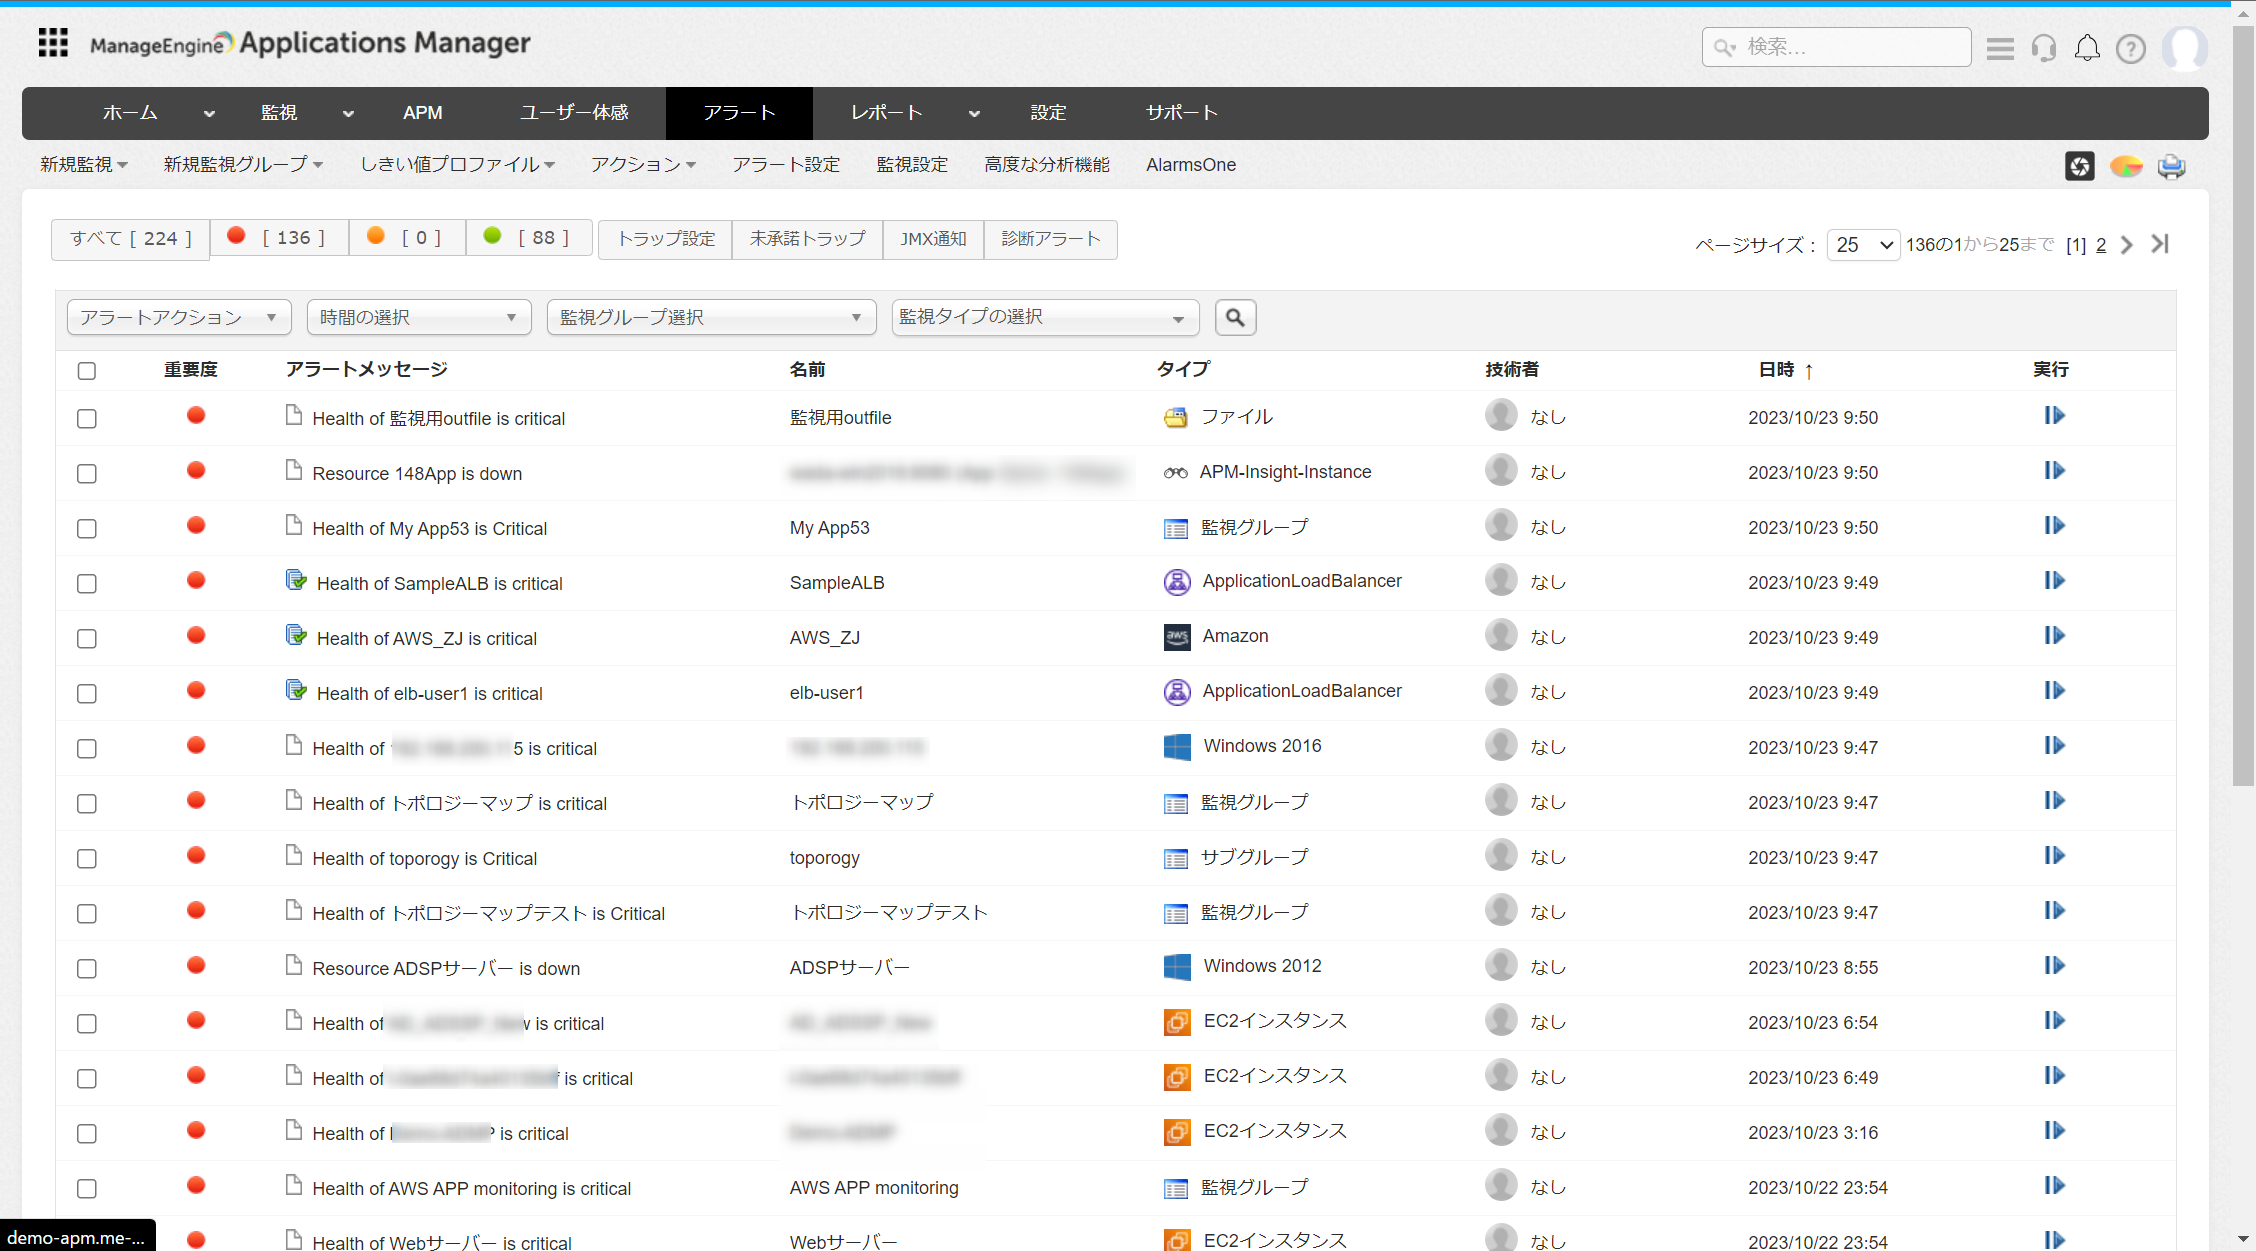Select checkbox for AWS_ZJ alert row

pyautogui.click(x=87, y=638)
